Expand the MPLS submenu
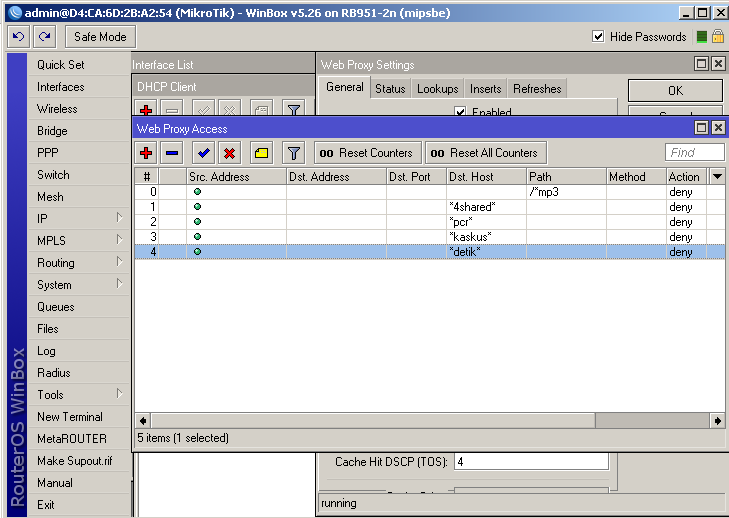 point(119,240)
